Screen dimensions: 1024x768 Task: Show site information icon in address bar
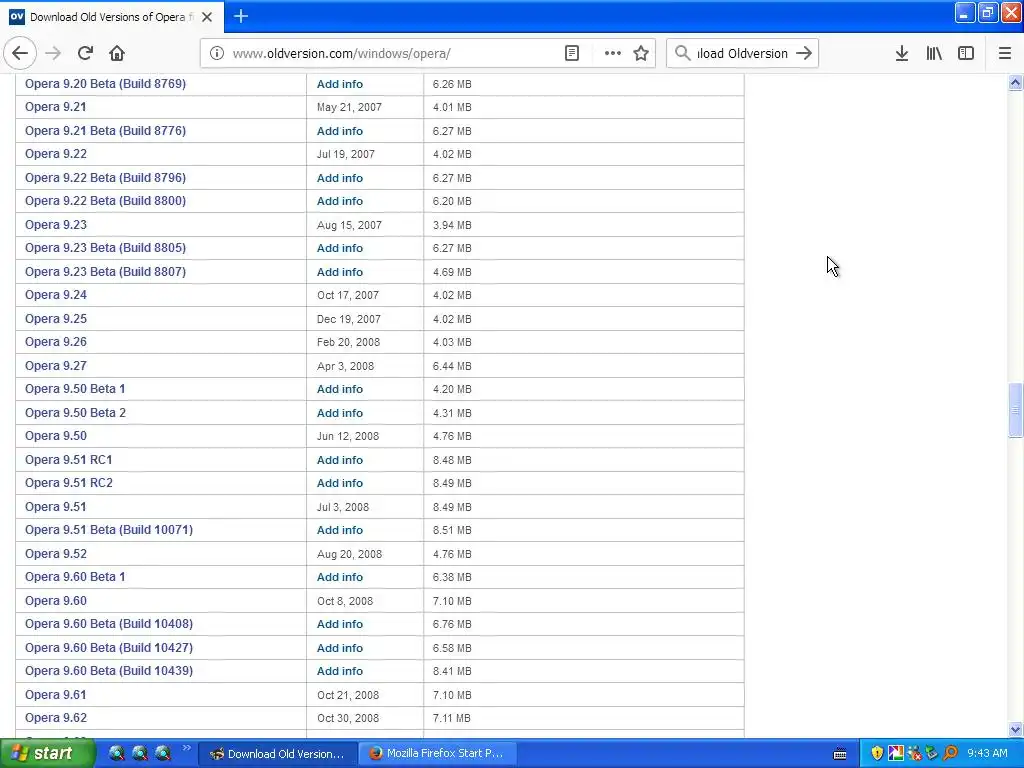coord(217,54)
